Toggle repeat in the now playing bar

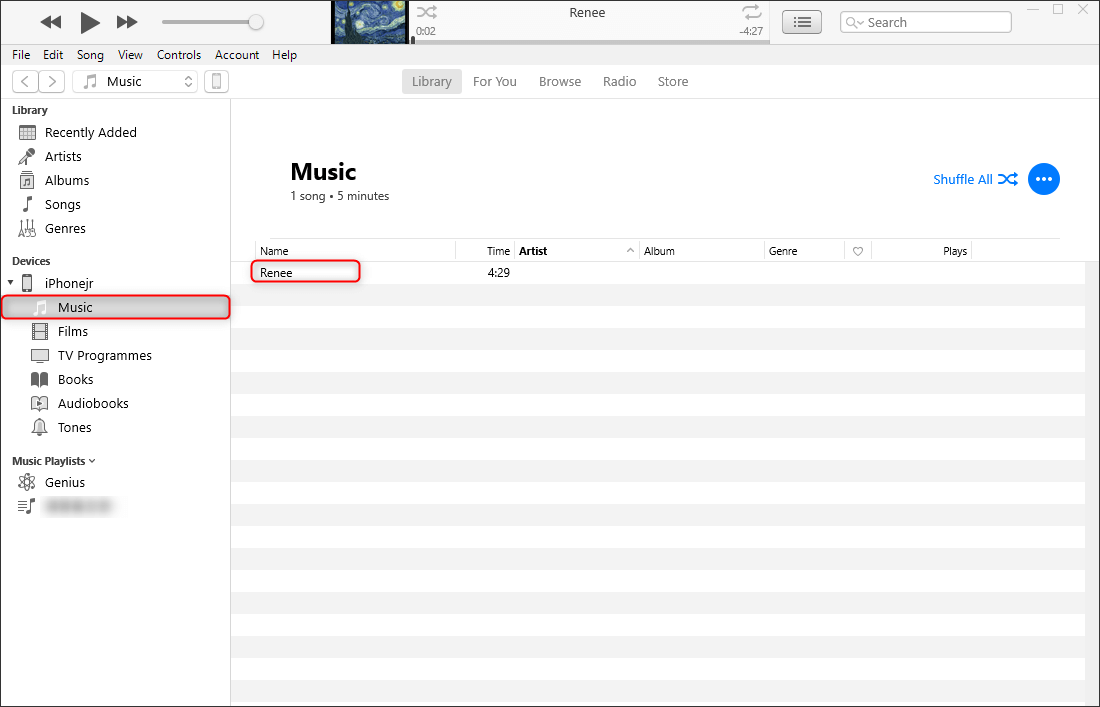click(751, 13)
